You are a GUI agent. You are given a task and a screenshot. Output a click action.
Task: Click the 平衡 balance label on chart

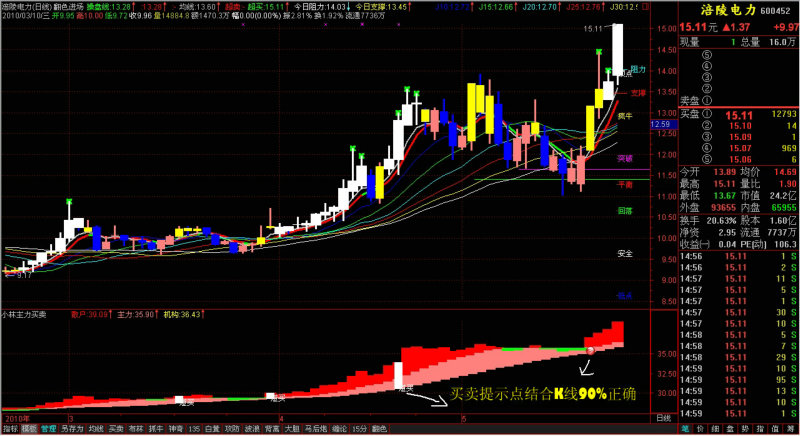[x=625, y=185]
